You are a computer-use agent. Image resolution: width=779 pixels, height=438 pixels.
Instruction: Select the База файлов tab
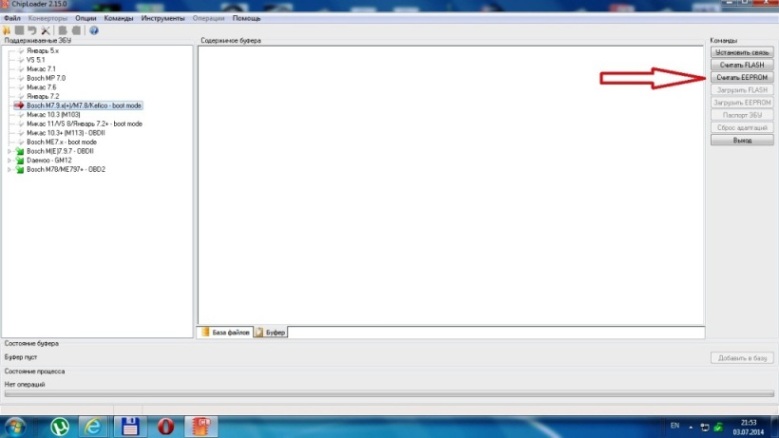click(226, 331)
